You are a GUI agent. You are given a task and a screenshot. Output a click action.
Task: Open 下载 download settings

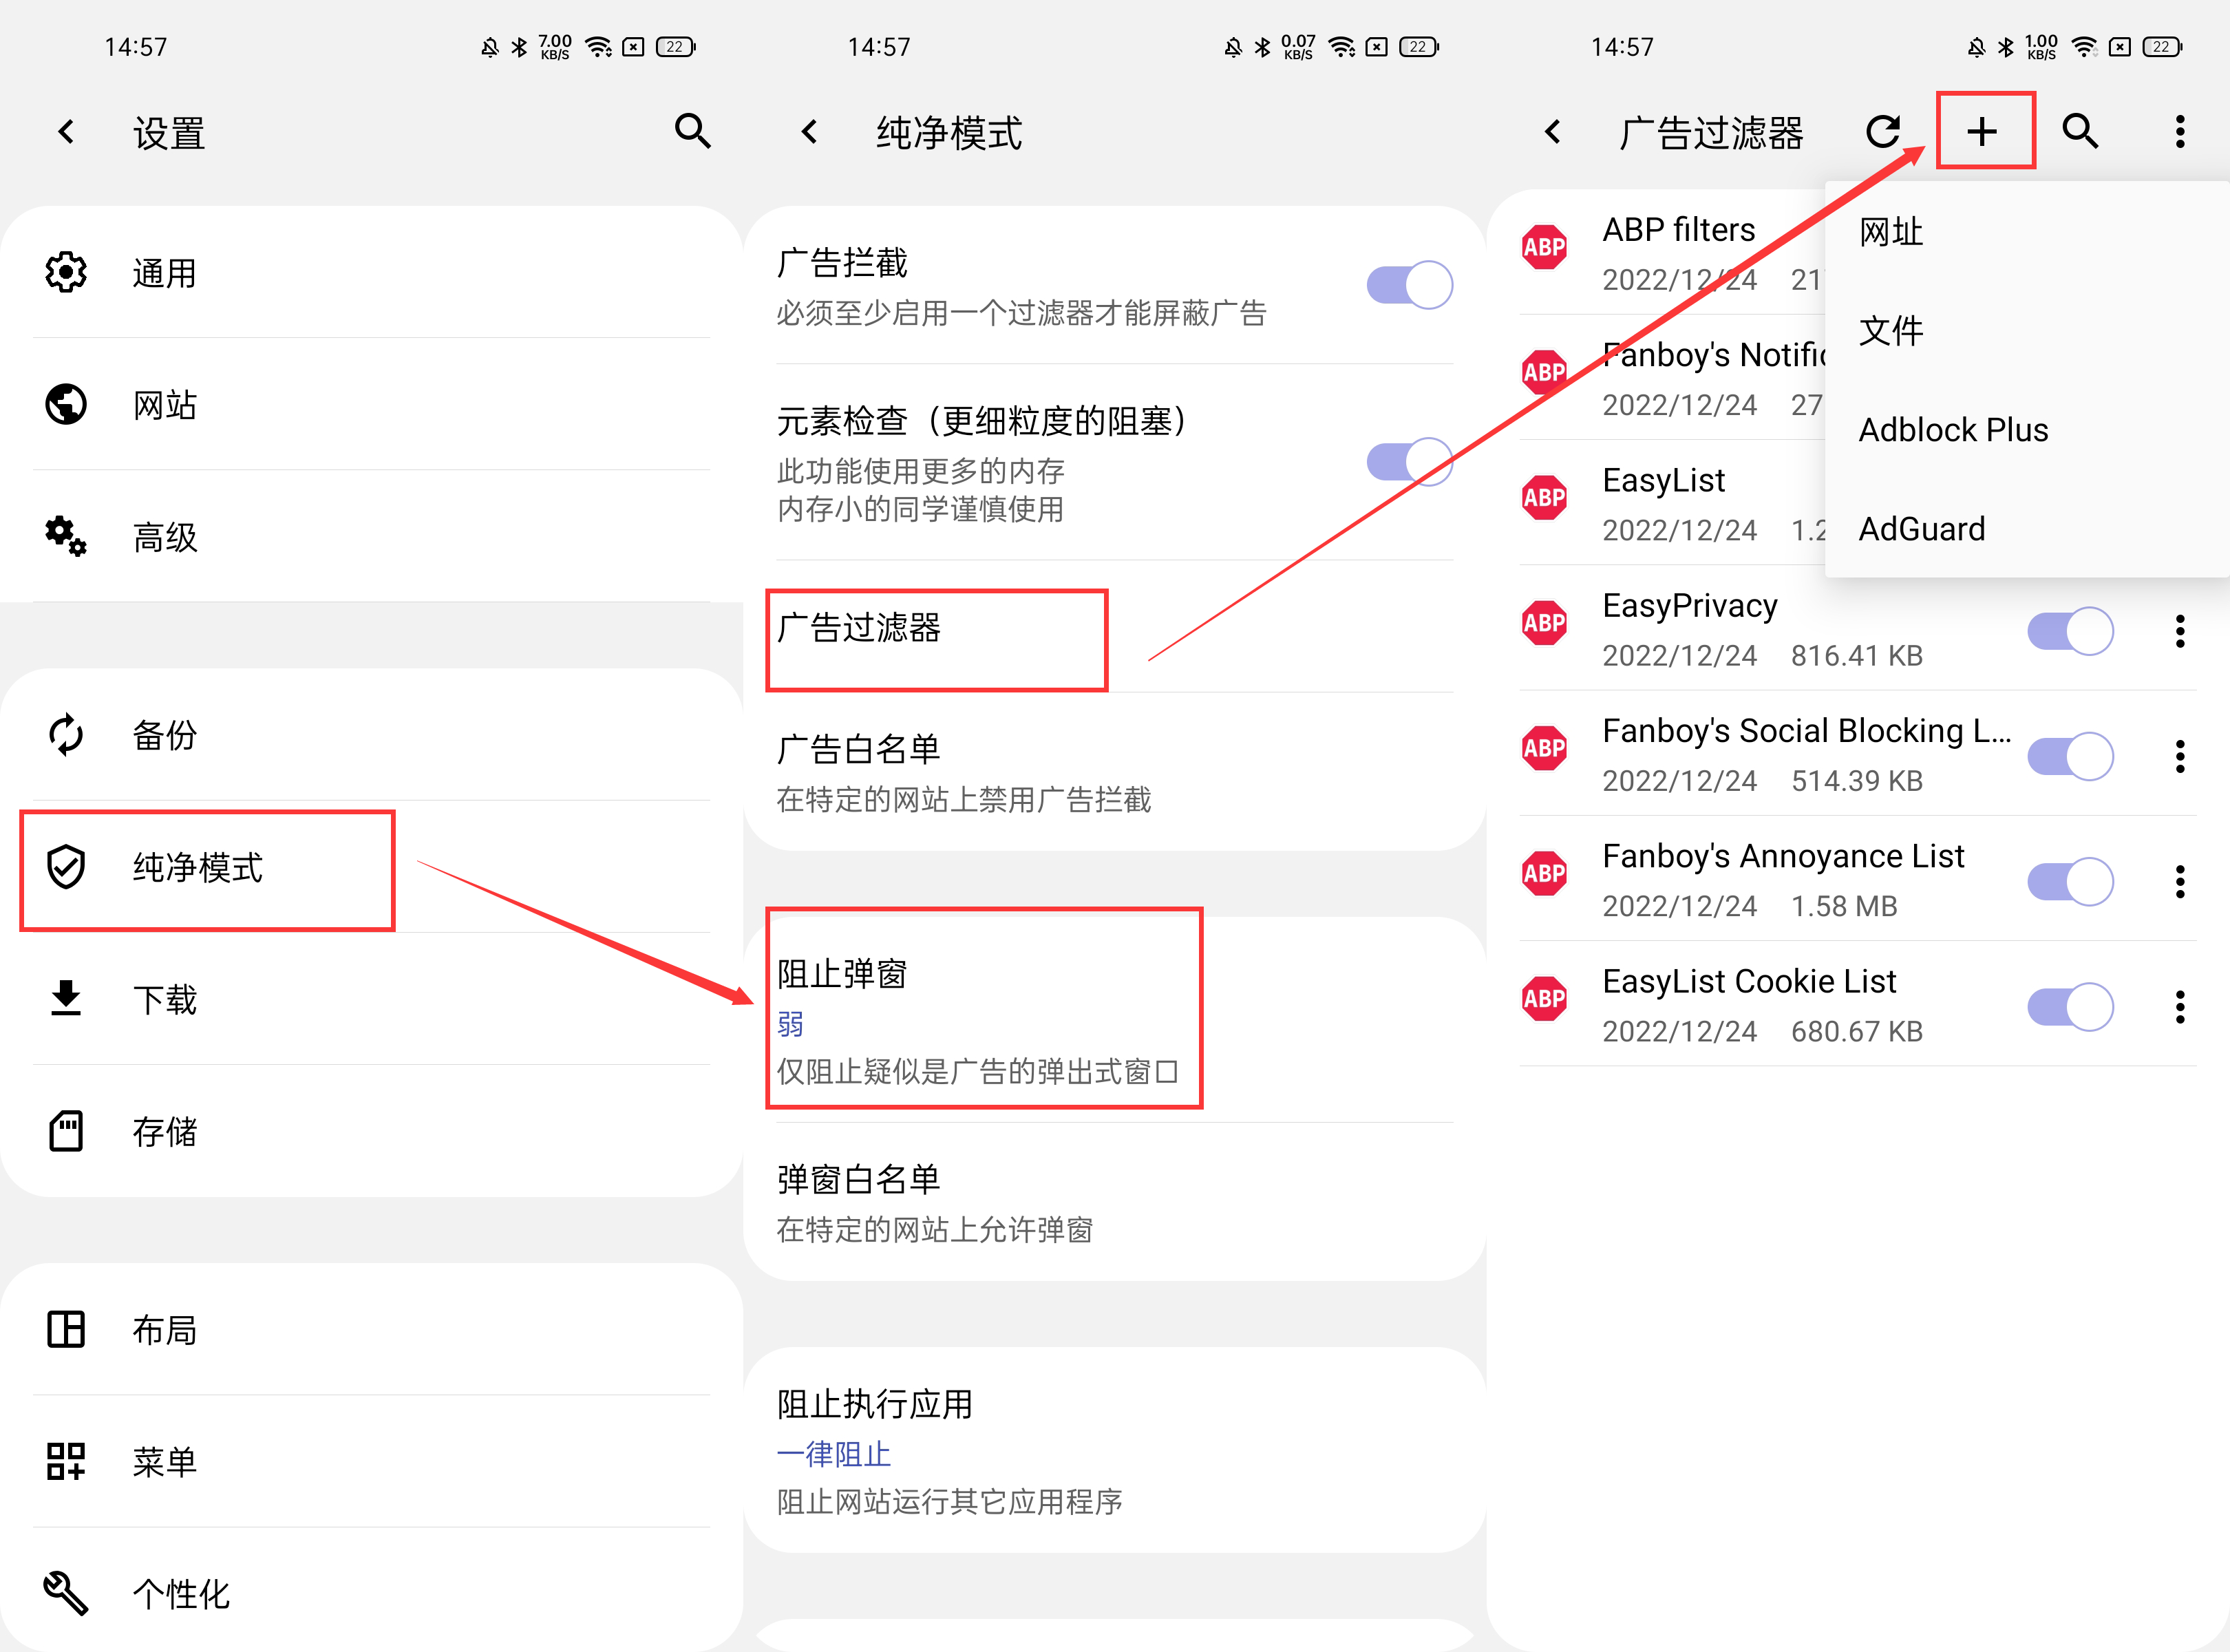[x=372, y=999]
